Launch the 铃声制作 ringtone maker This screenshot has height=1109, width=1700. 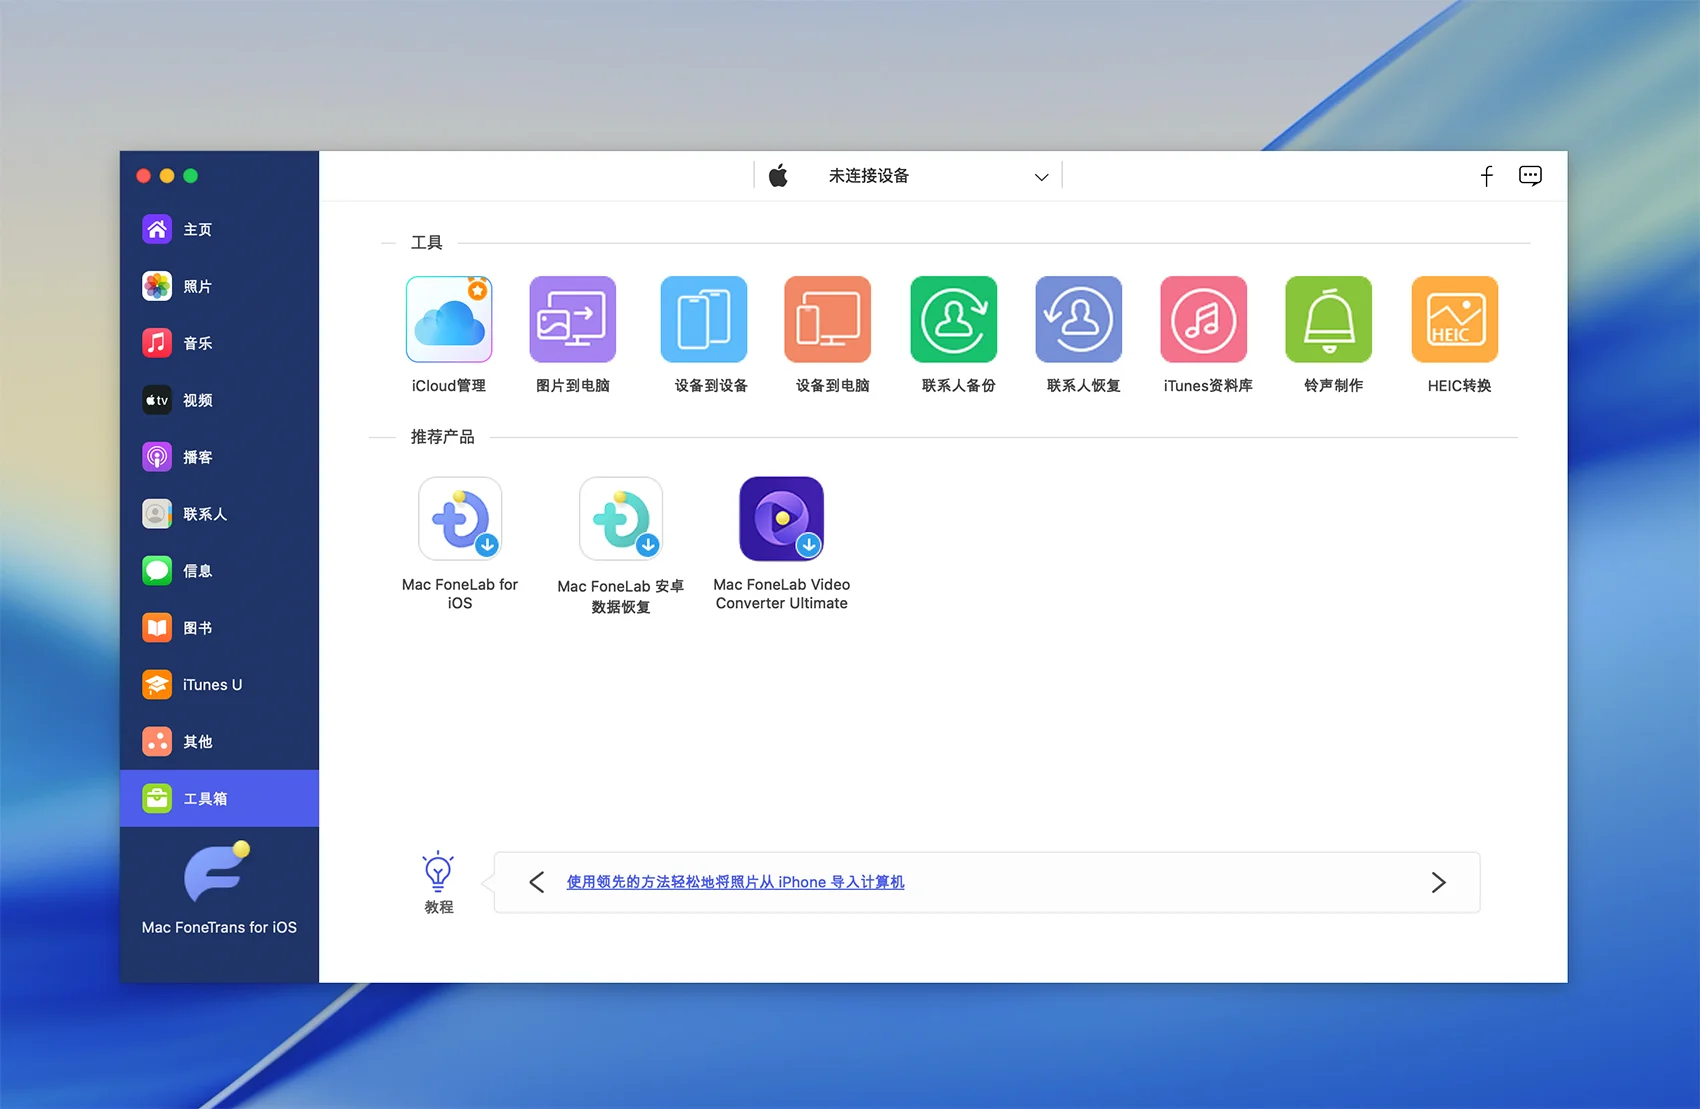[x=1328, y=320]
